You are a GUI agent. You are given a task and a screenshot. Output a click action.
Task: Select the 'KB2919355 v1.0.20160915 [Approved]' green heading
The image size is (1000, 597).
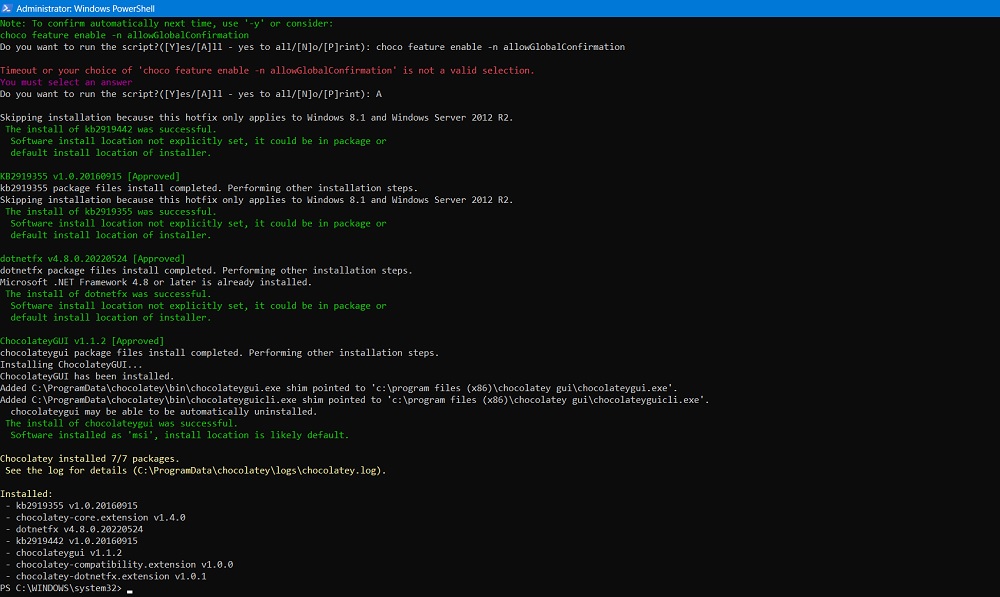pos(88,176)
